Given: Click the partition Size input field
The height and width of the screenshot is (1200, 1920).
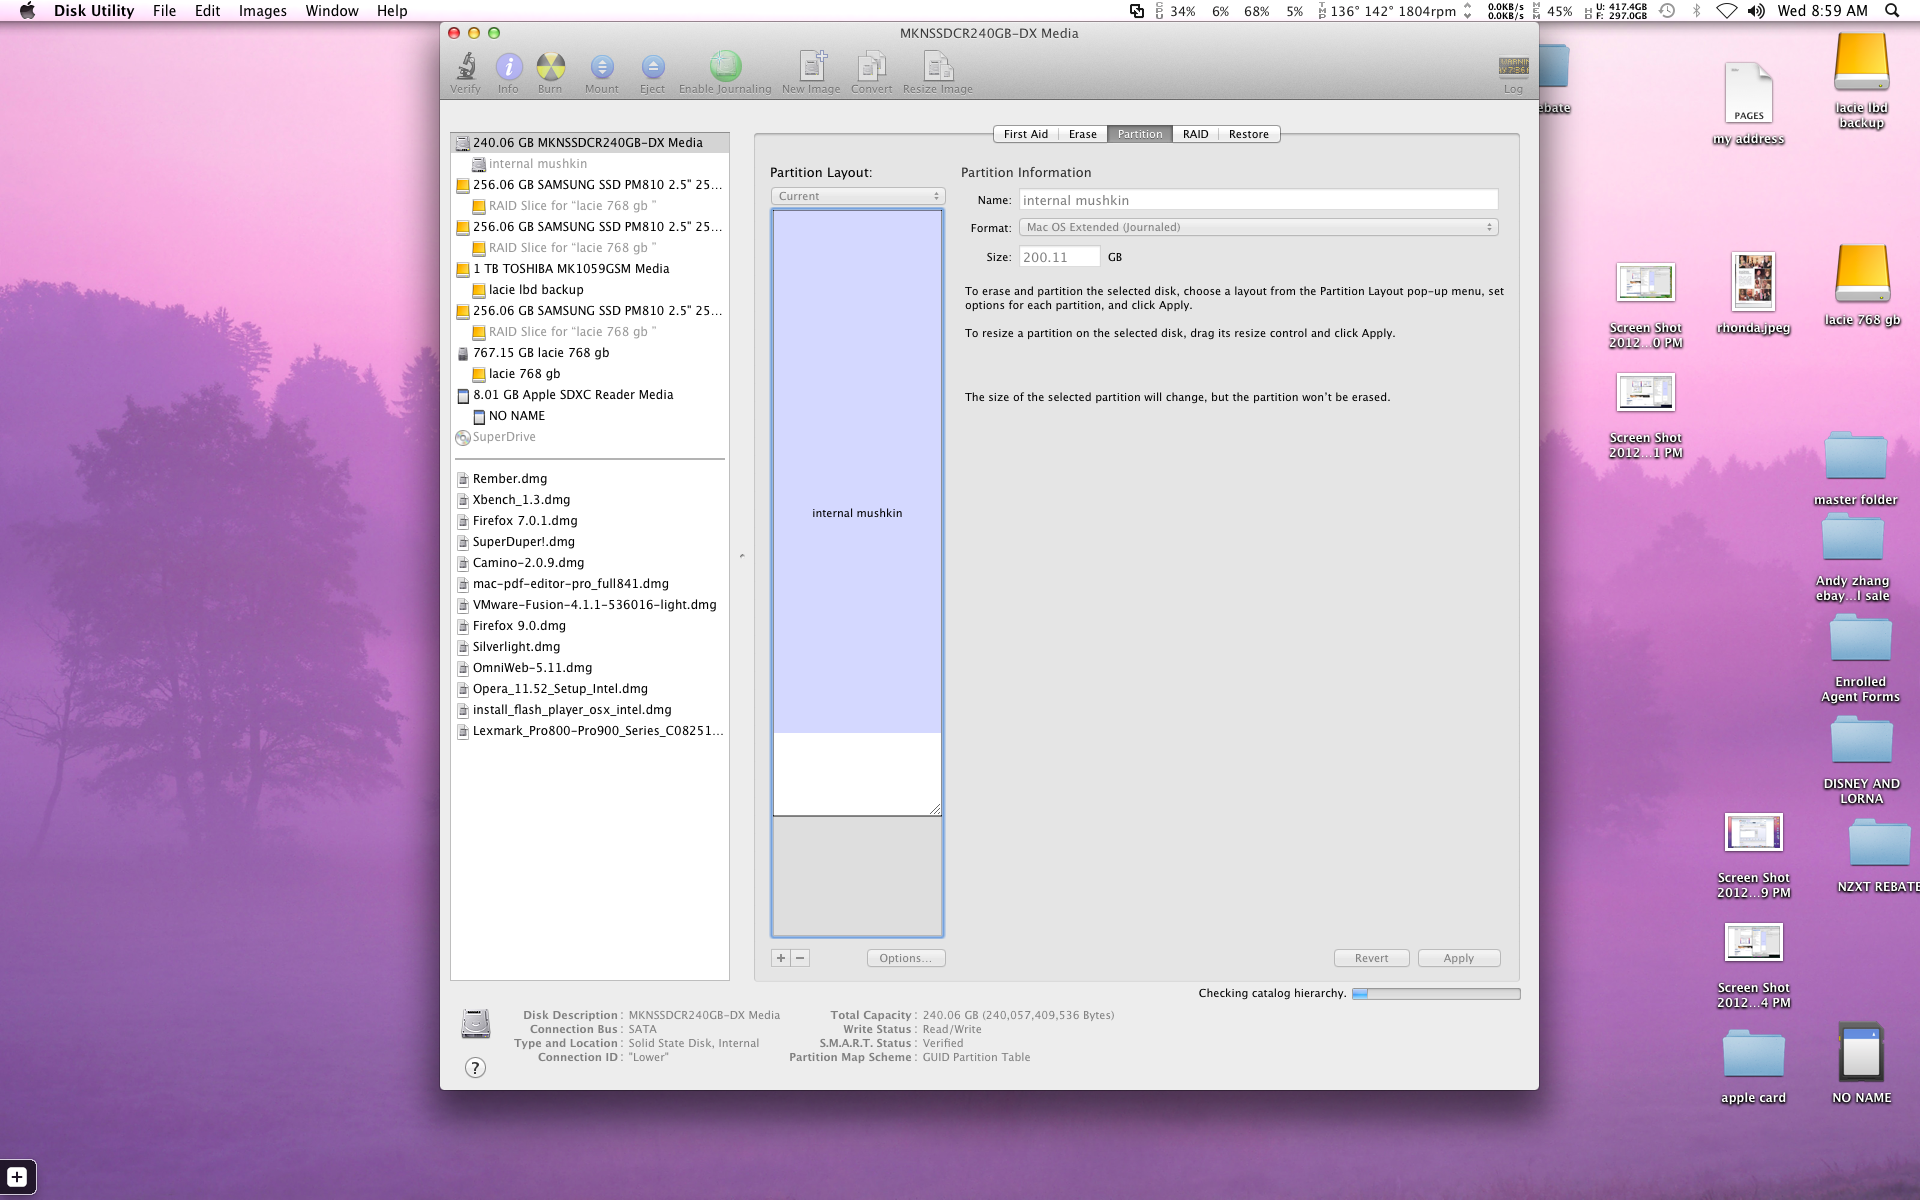Looking at the screenshot, I should [1059, 257].
